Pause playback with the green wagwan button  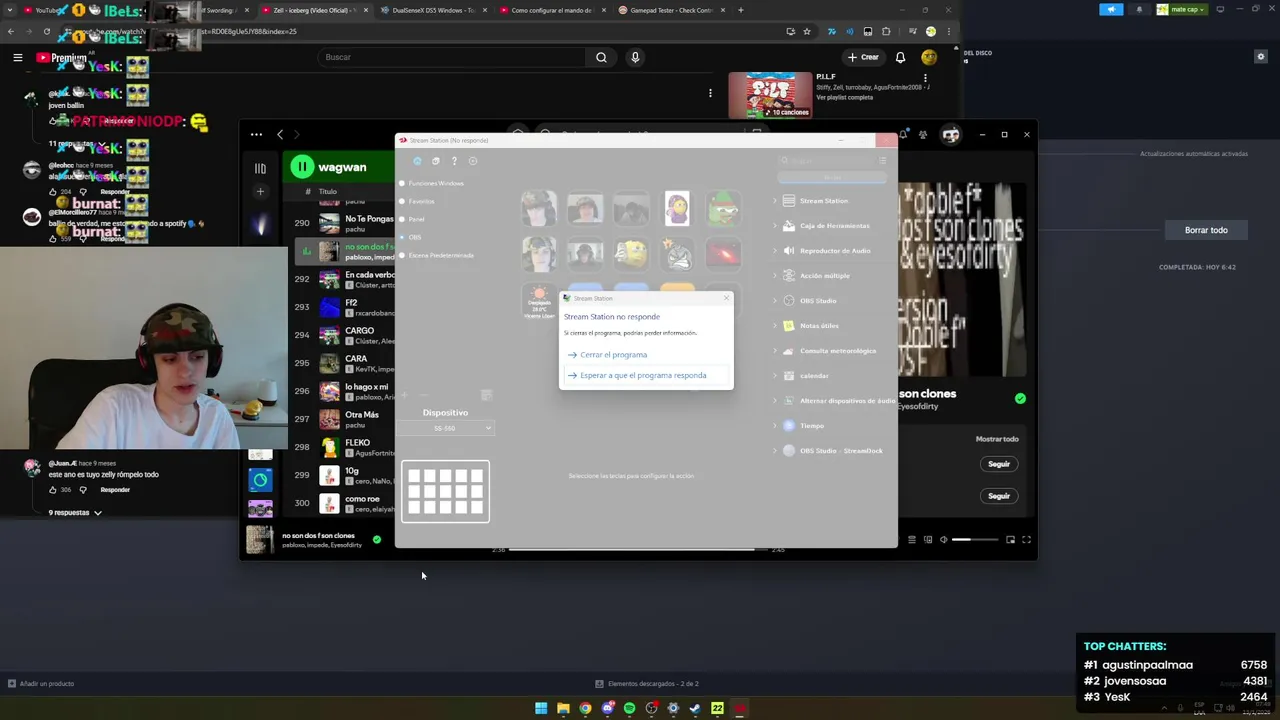pyautogui.click(x=302, y=167)
